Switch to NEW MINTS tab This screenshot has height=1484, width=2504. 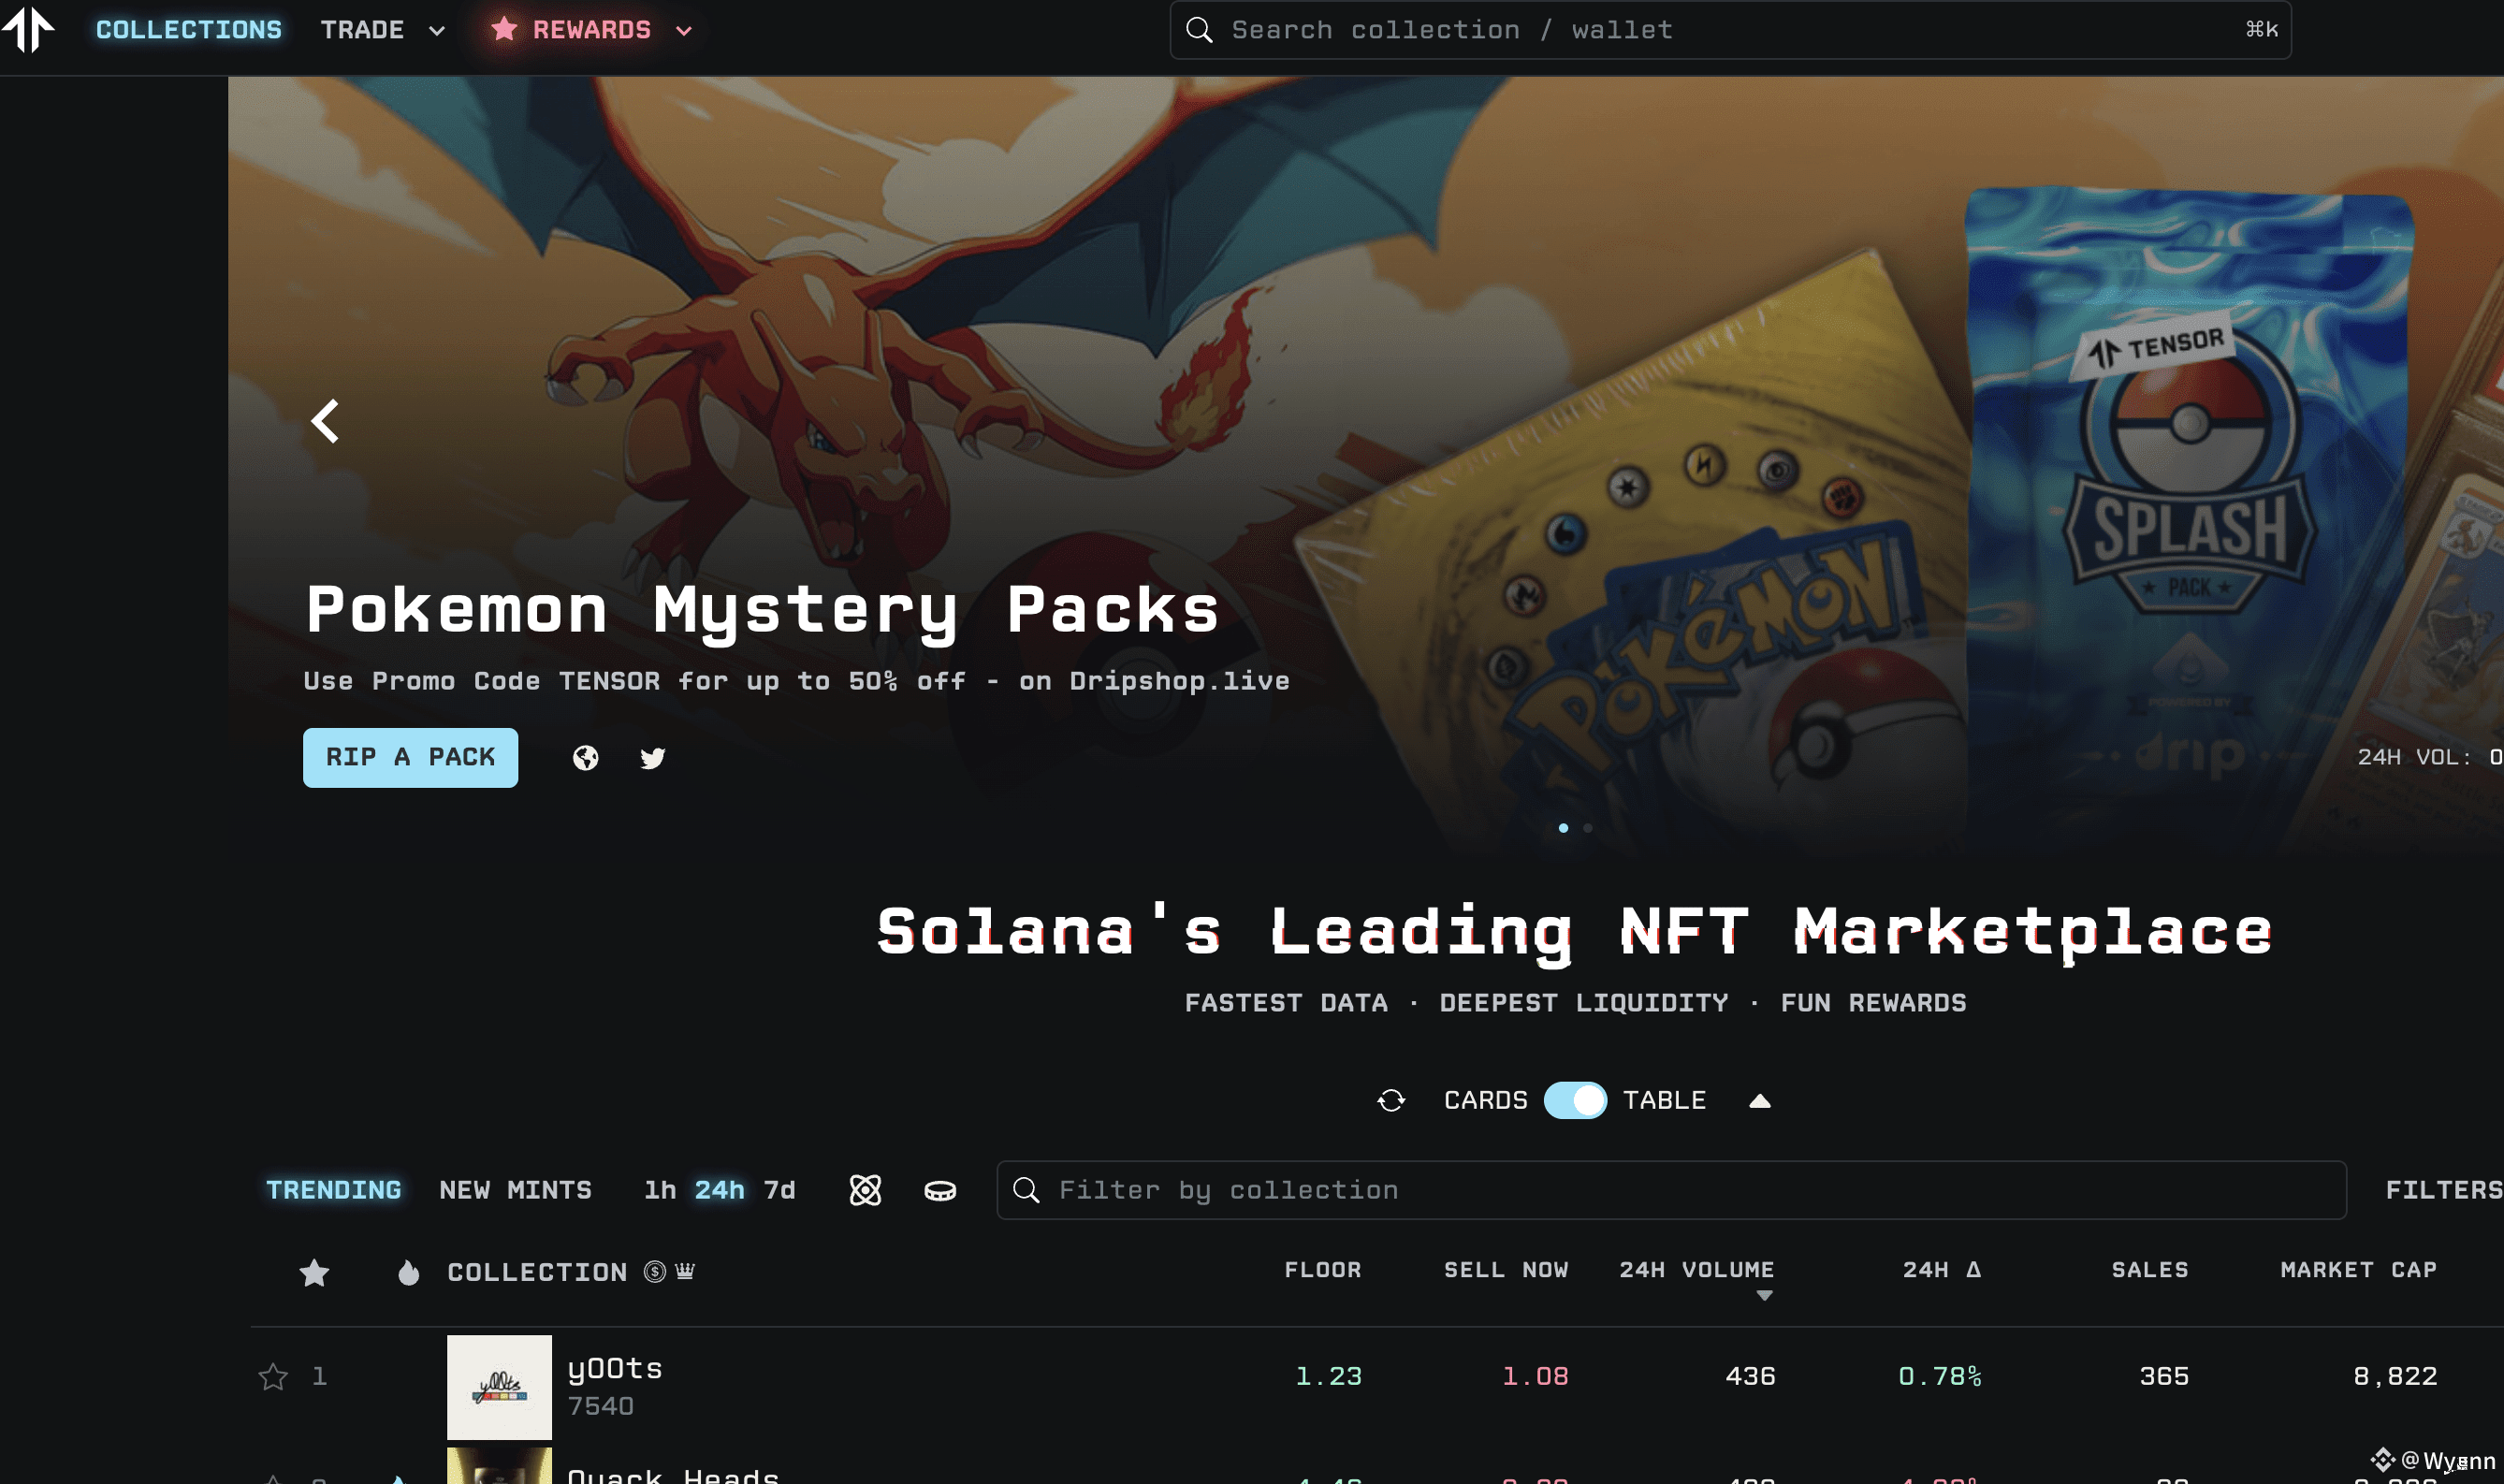tap(515, 1190)
